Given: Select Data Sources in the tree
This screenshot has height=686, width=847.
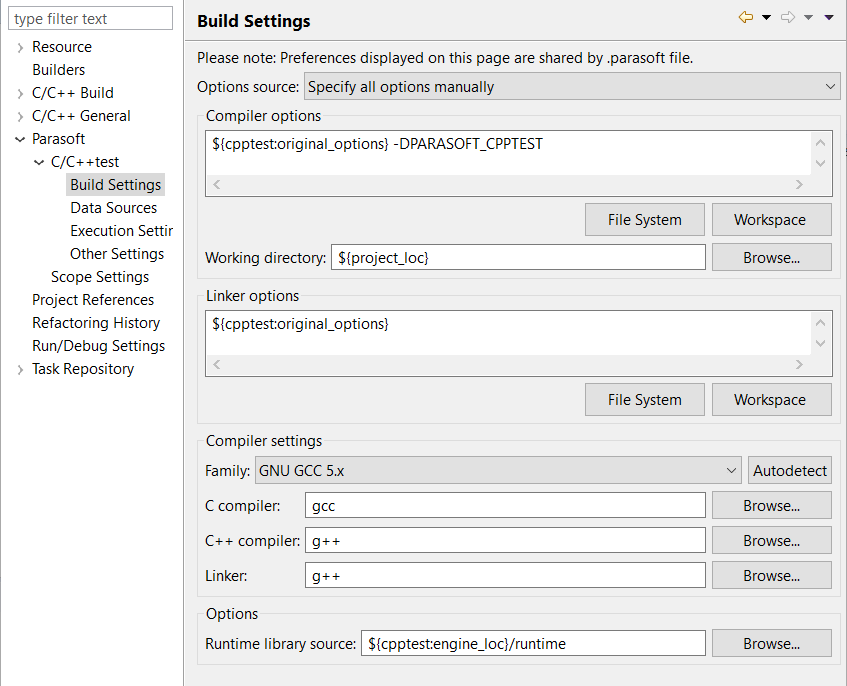Looking at the screenshot, I should 113,208.
